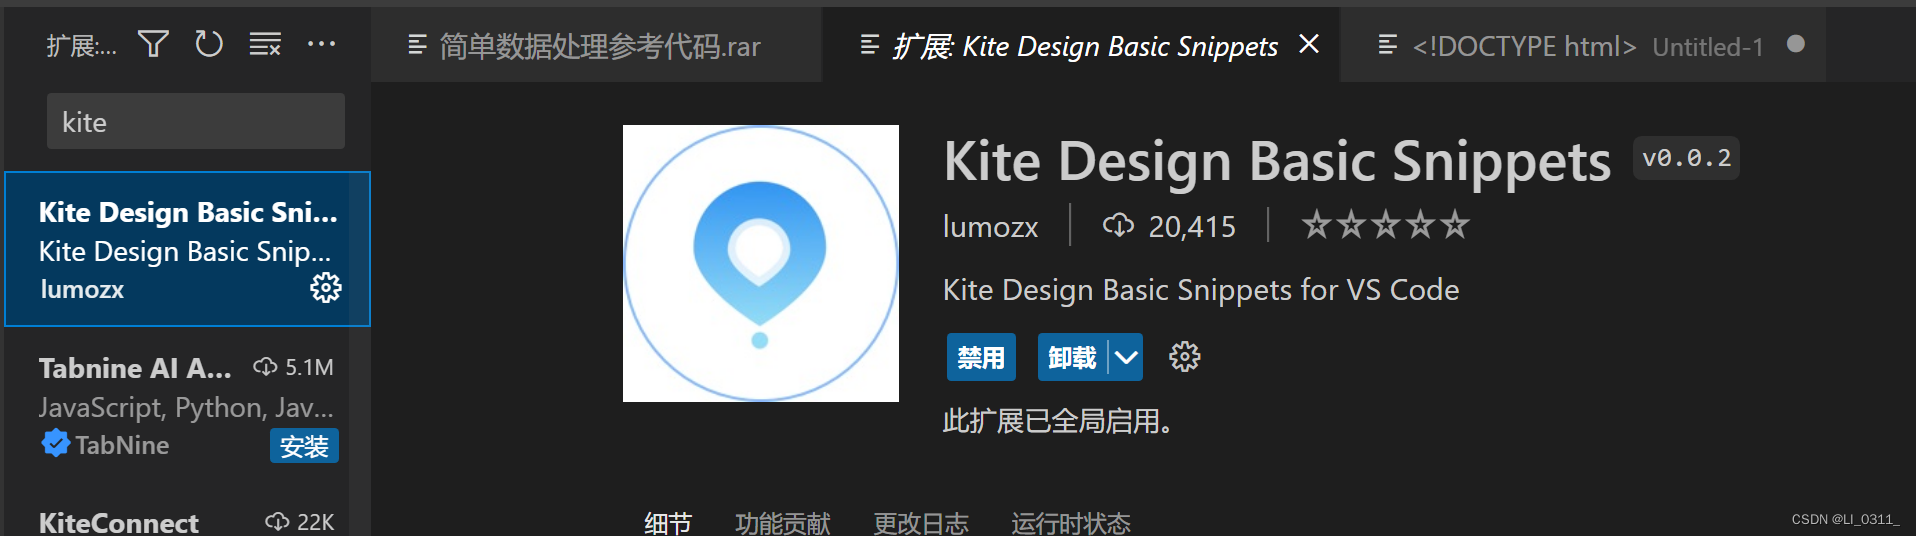Click the TabNine verified publisher badge
Image resolution: width=1916 pixels, height=536 pixels.
click(x=56, y=443)
